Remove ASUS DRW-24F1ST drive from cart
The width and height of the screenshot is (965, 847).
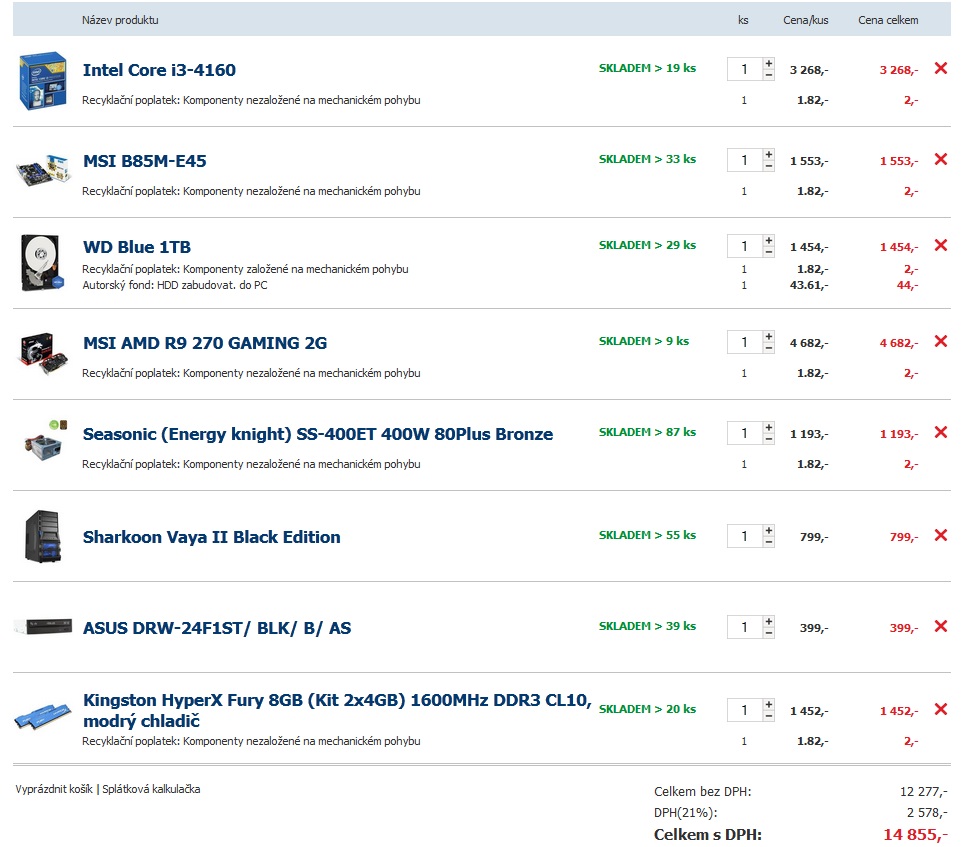pyautogui.click(x=940, y=627)
